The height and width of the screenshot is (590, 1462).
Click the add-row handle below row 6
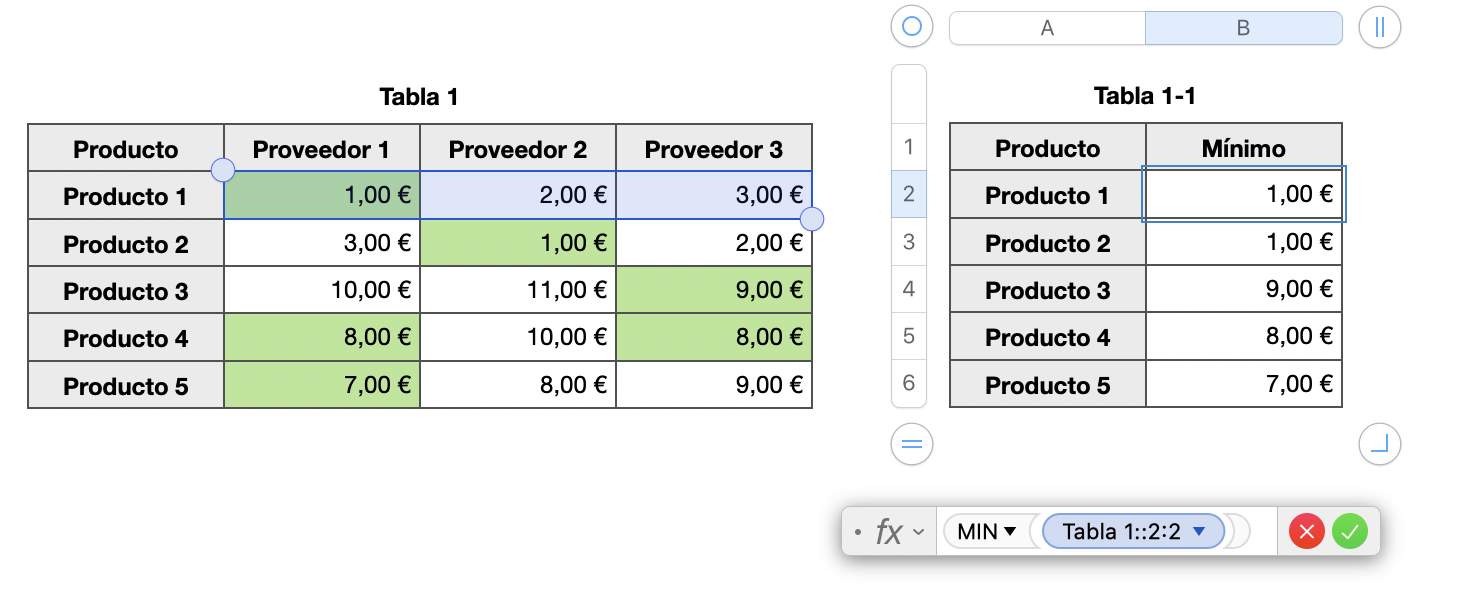[x=911, y=443]
